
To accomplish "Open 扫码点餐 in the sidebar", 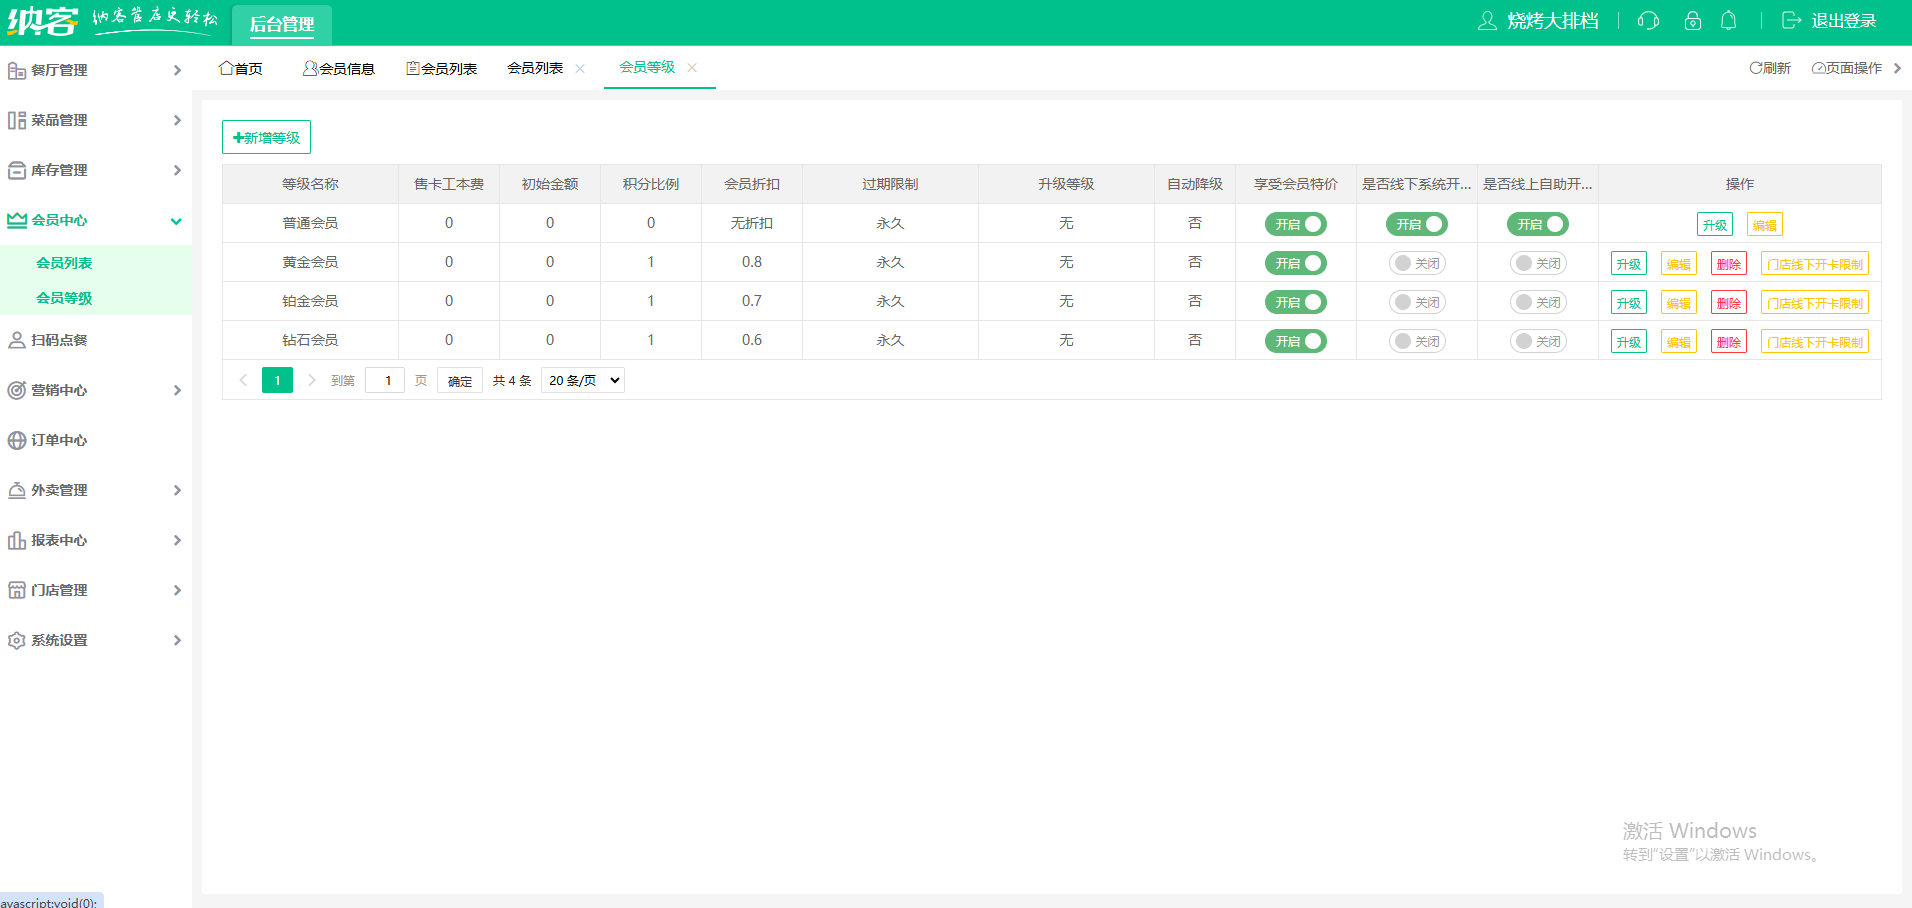I will pyautogui.click(x=59, y=340).
